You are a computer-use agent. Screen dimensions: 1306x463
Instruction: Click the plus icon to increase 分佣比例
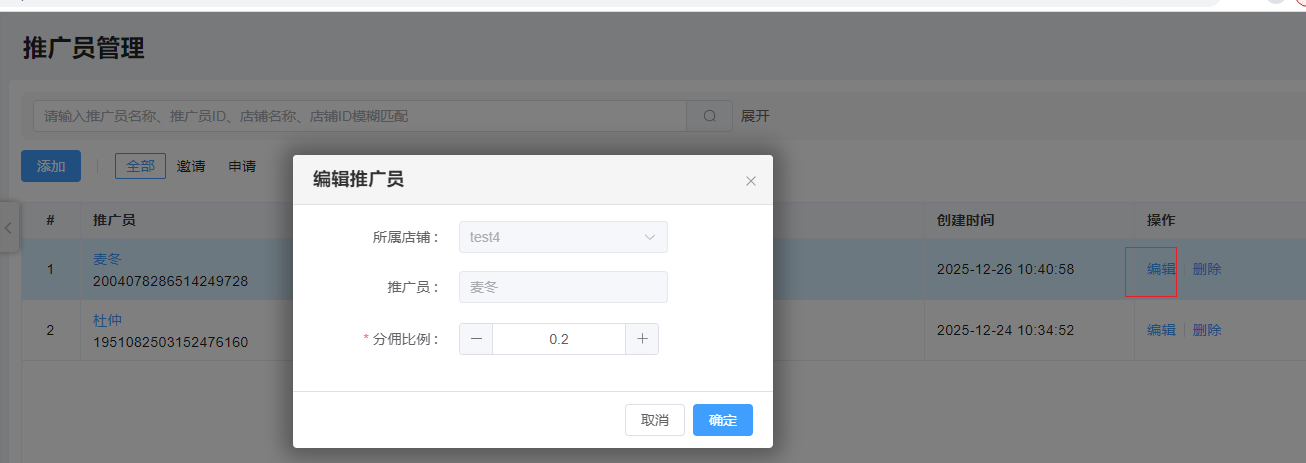[x=642, y=339]
